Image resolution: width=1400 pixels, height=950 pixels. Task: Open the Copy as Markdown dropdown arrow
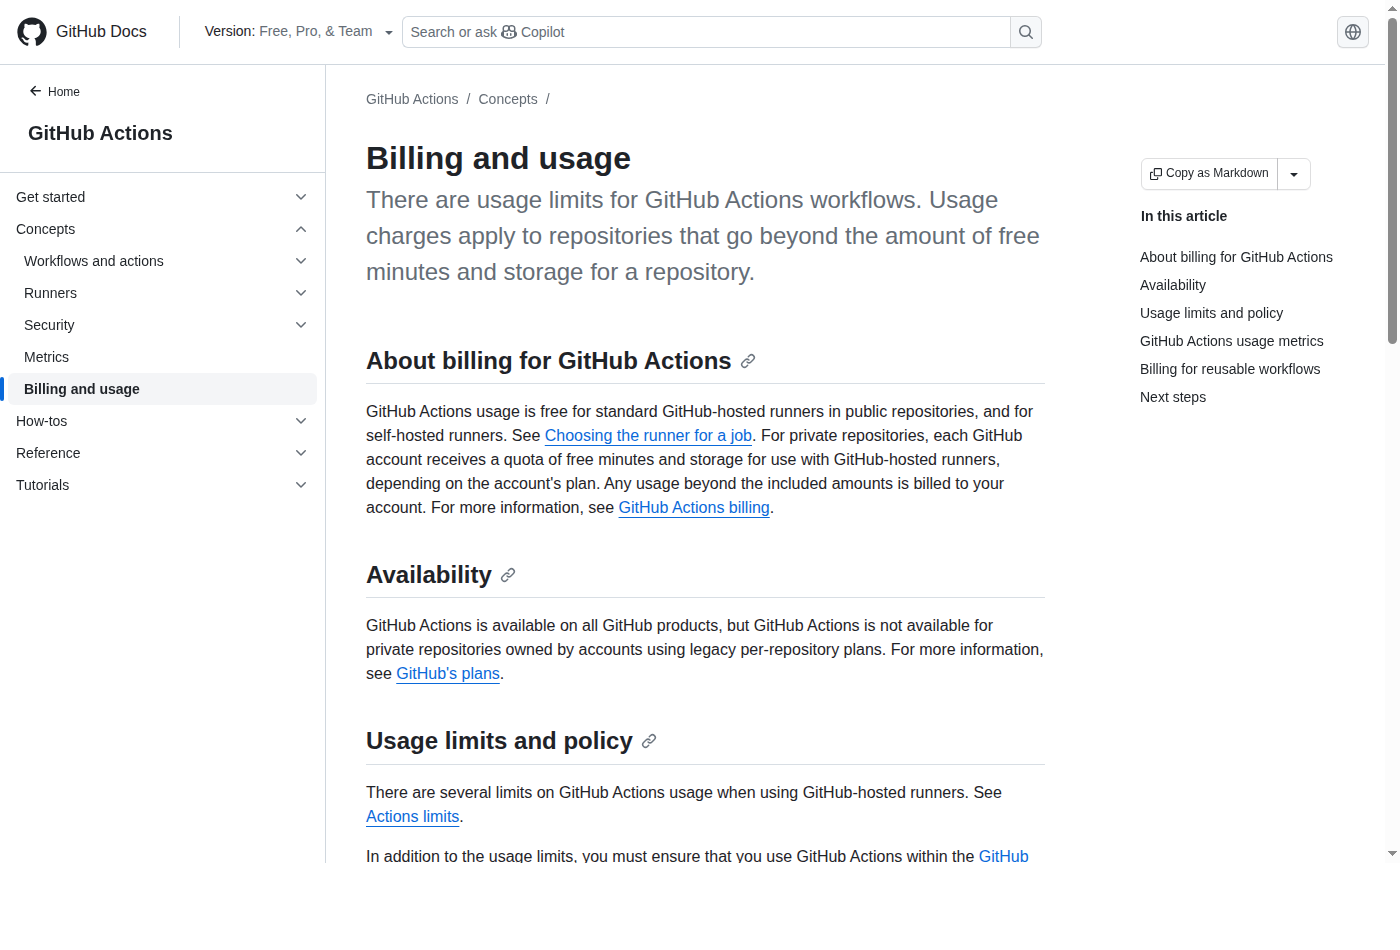[x=1294, y=173]
